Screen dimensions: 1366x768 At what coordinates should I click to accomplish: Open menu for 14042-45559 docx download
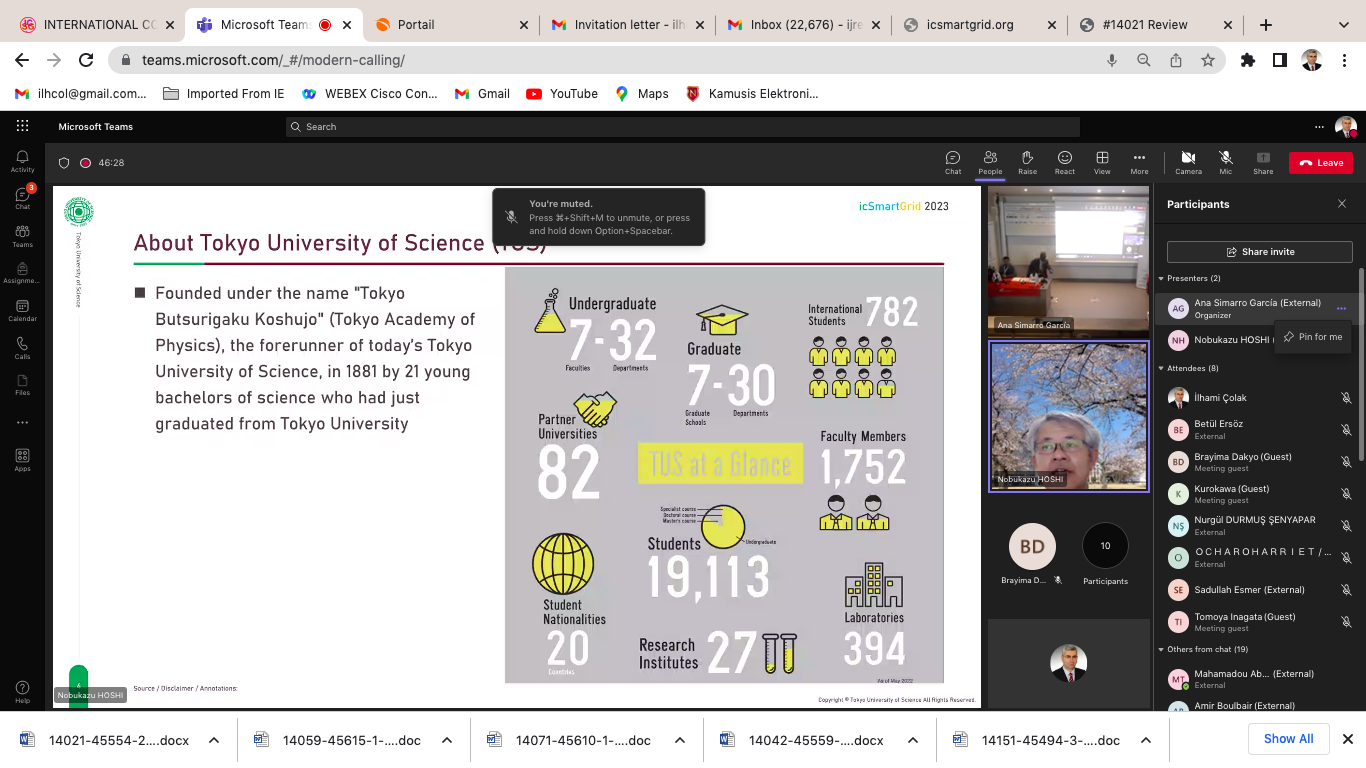point(913,740)
